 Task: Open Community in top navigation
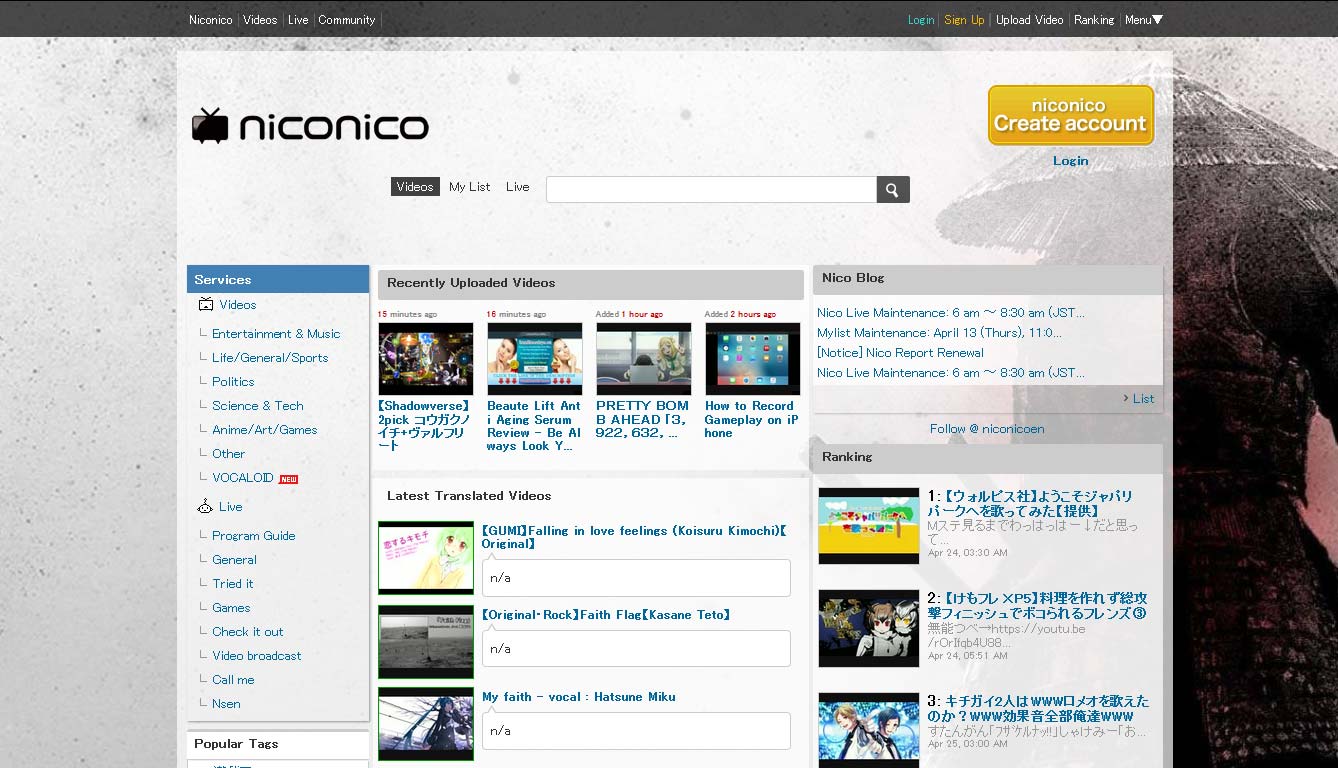pos(347,20)
